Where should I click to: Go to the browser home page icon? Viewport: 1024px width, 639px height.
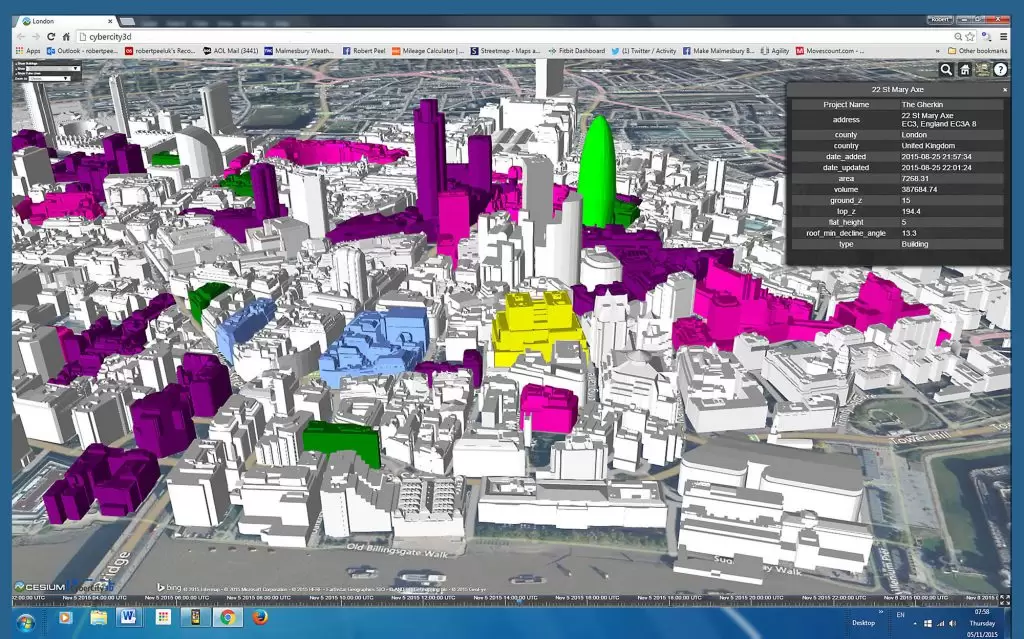[x=67, y=36]
